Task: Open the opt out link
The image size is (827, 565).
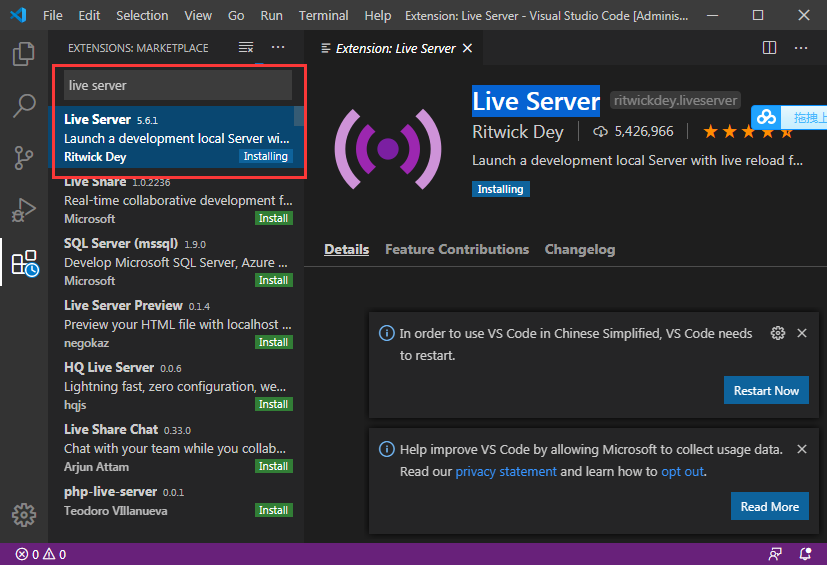Action: click(682, 471)
